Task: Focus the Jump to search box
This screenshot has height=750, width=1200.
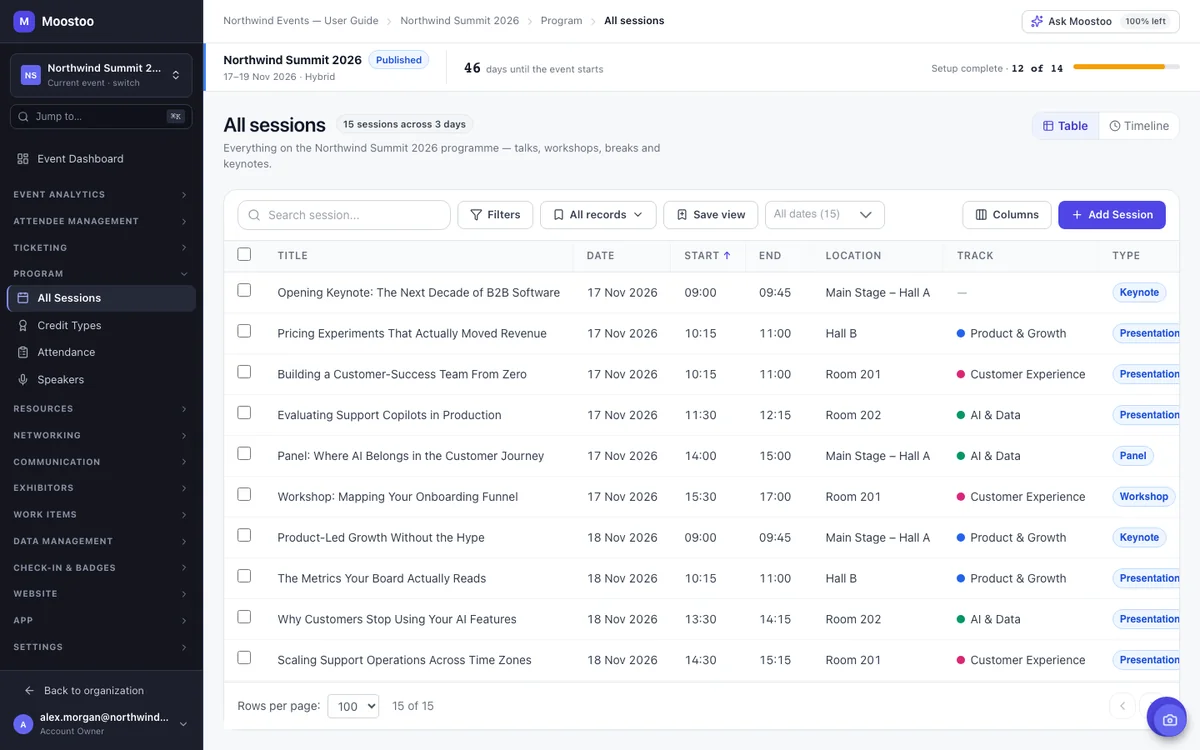Action: [x=101, y=117]
